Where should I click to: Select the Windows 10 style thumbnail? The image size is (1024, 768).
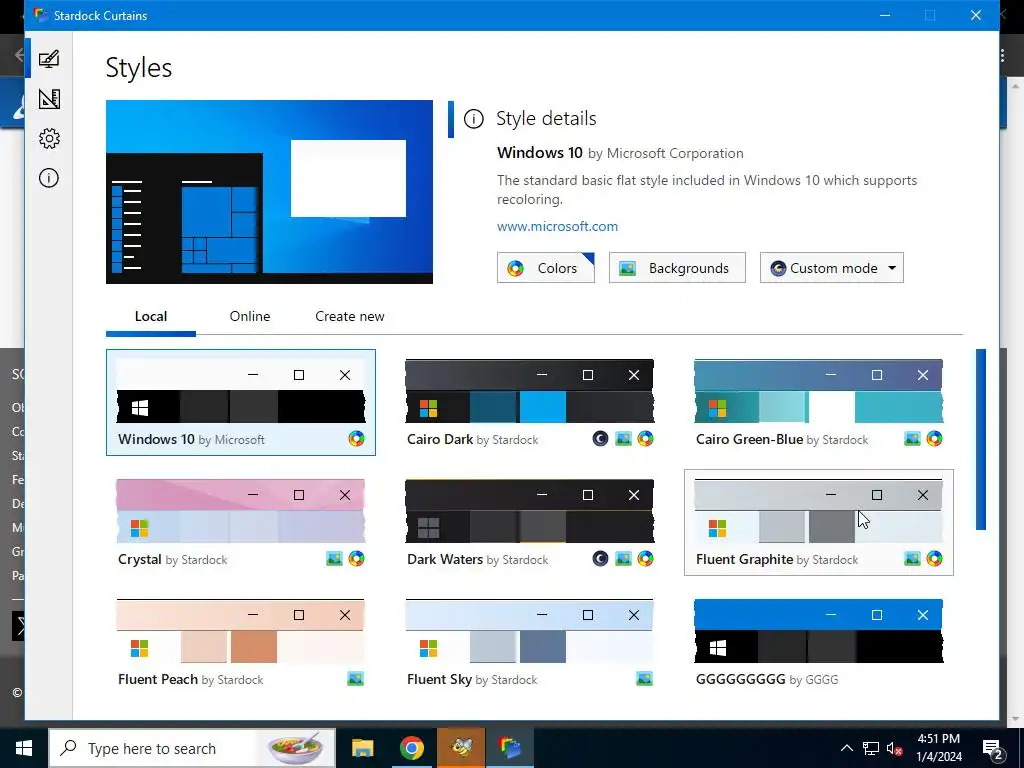click(241, 402)
